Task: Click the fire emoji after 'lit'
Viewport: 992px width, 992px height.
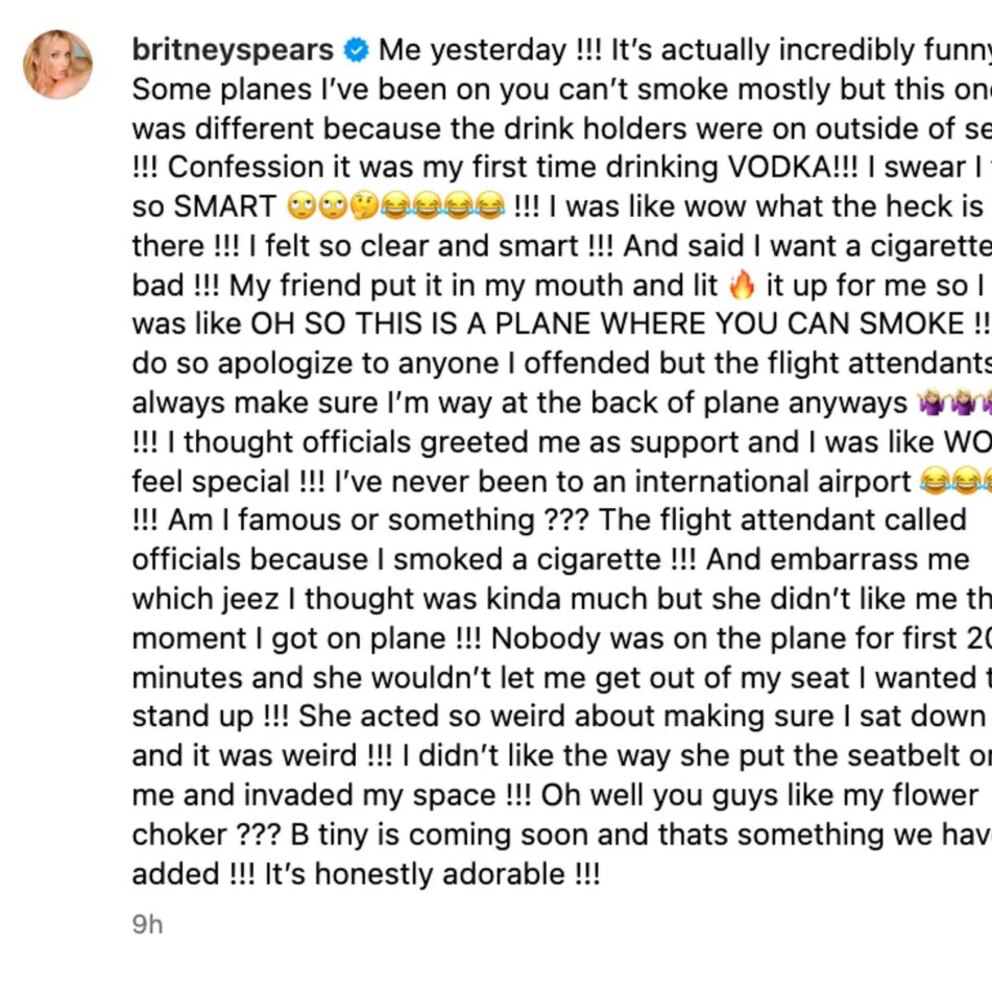Action: tap(741, 285)
